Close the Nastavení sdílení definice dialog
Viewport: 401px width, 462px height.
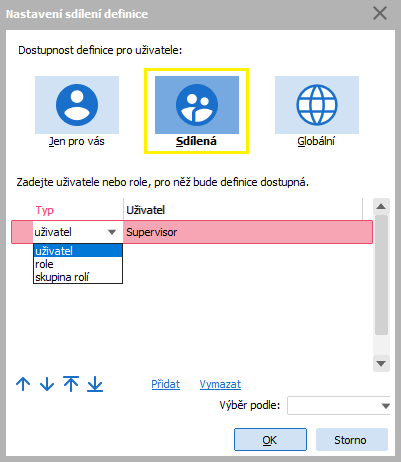coord(380,14)
